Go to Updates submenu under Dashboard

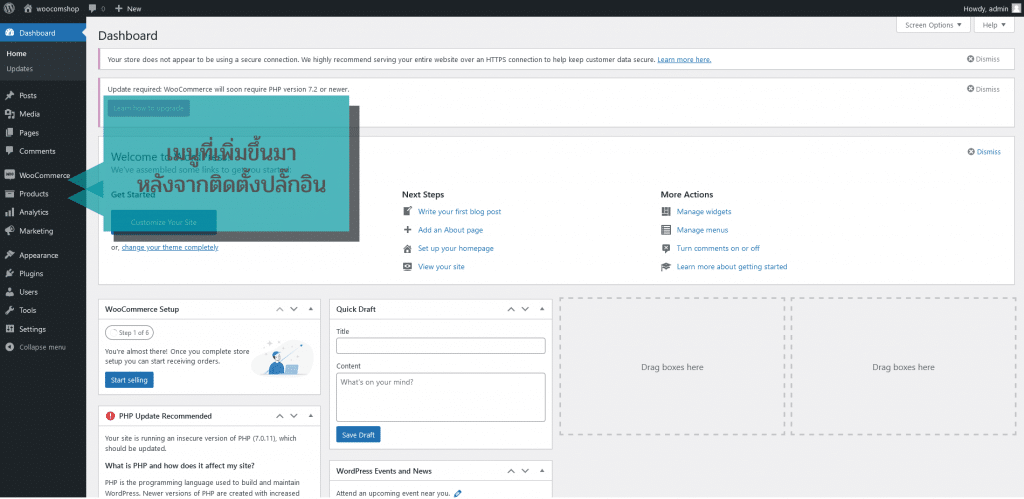point(19,69)
